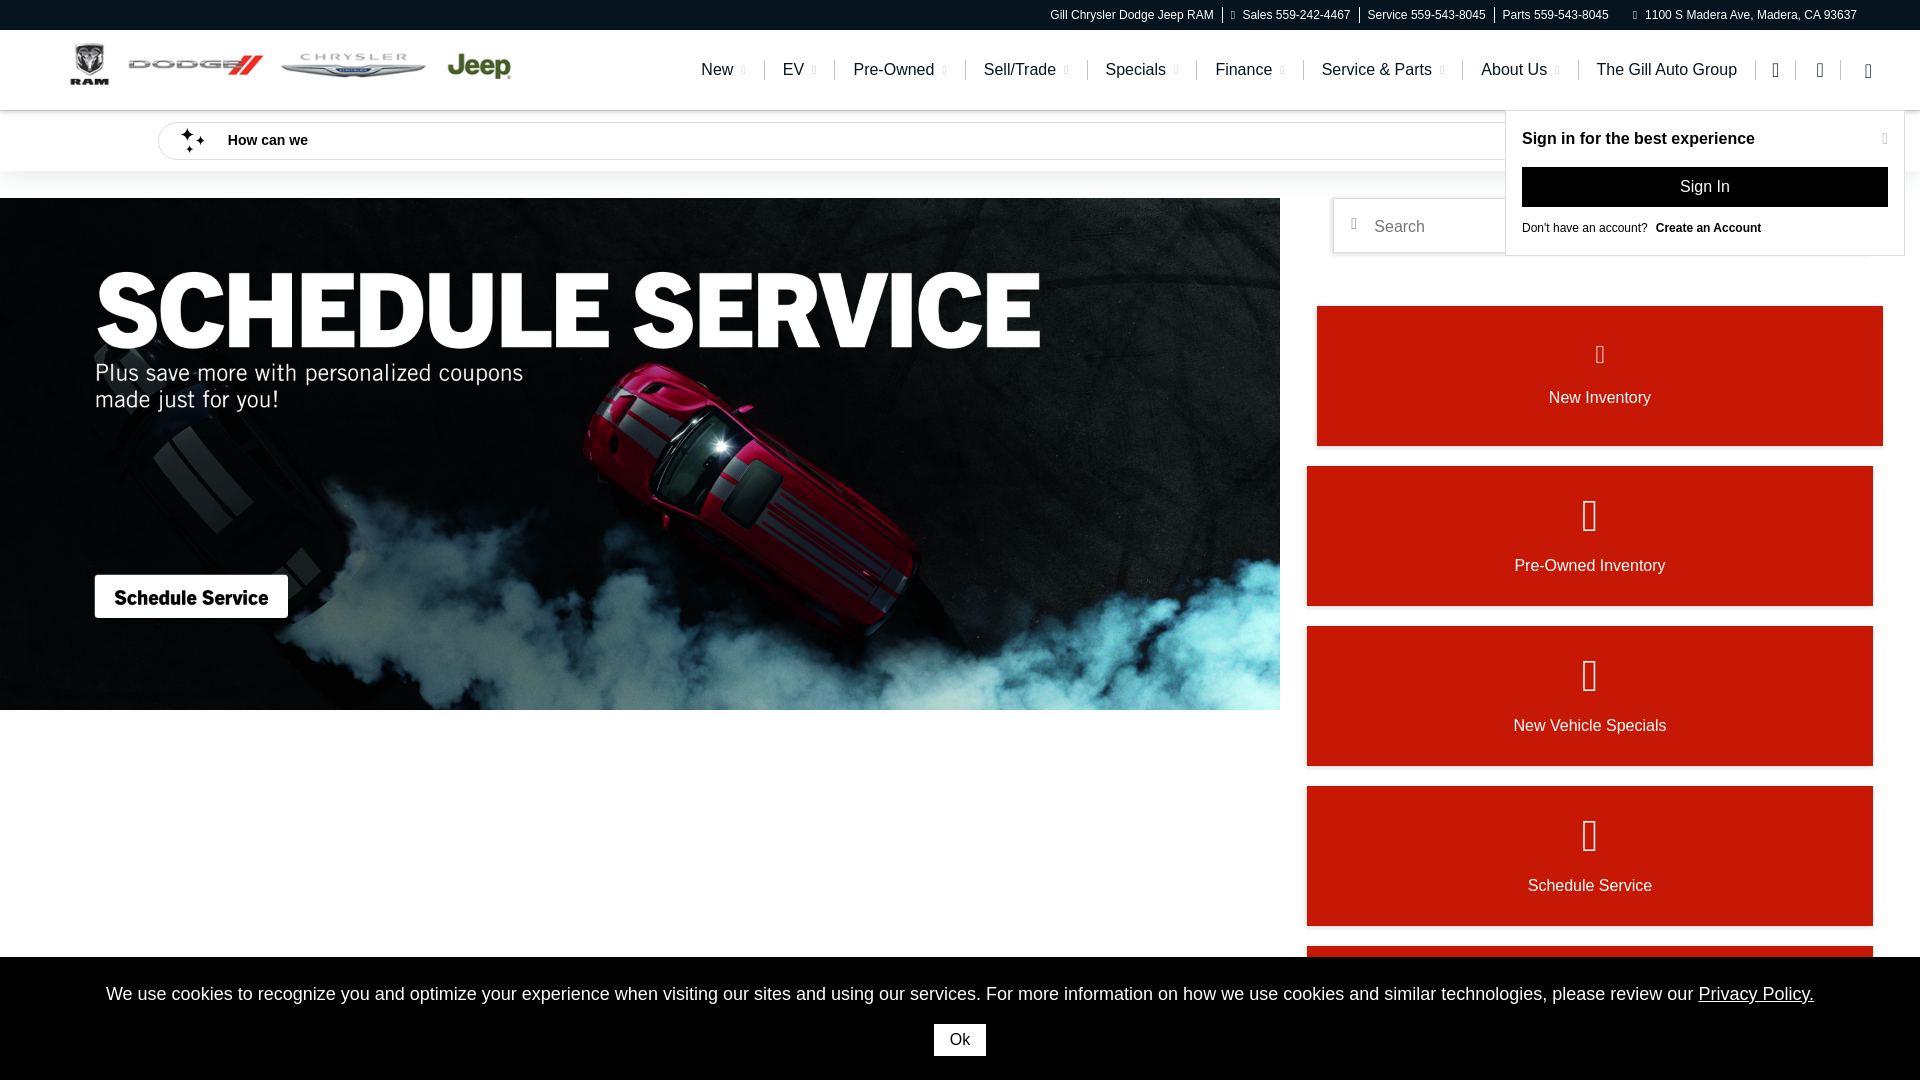
Task: Click the New Vehicle Specials red tile
Action: tap(1589, 696)
